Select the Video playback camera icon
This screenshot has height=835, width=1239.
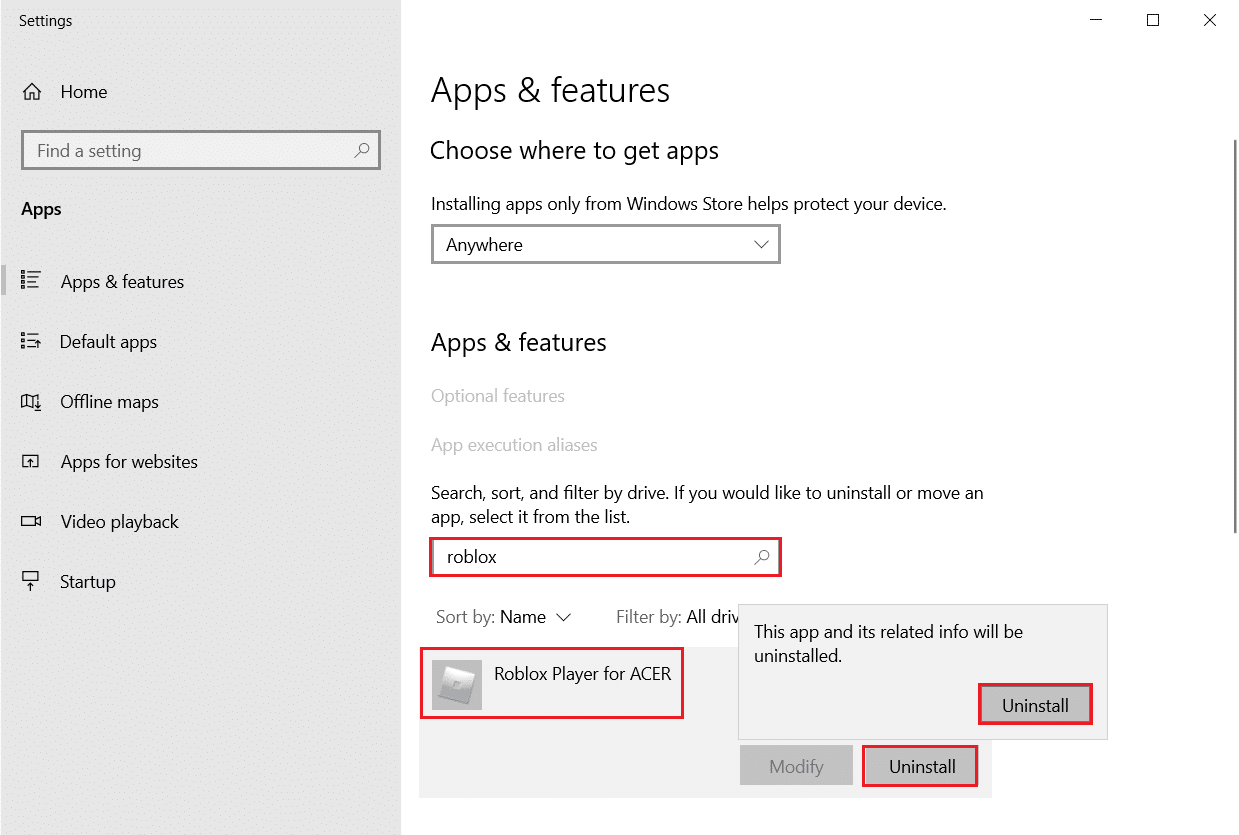pos(31,521)
